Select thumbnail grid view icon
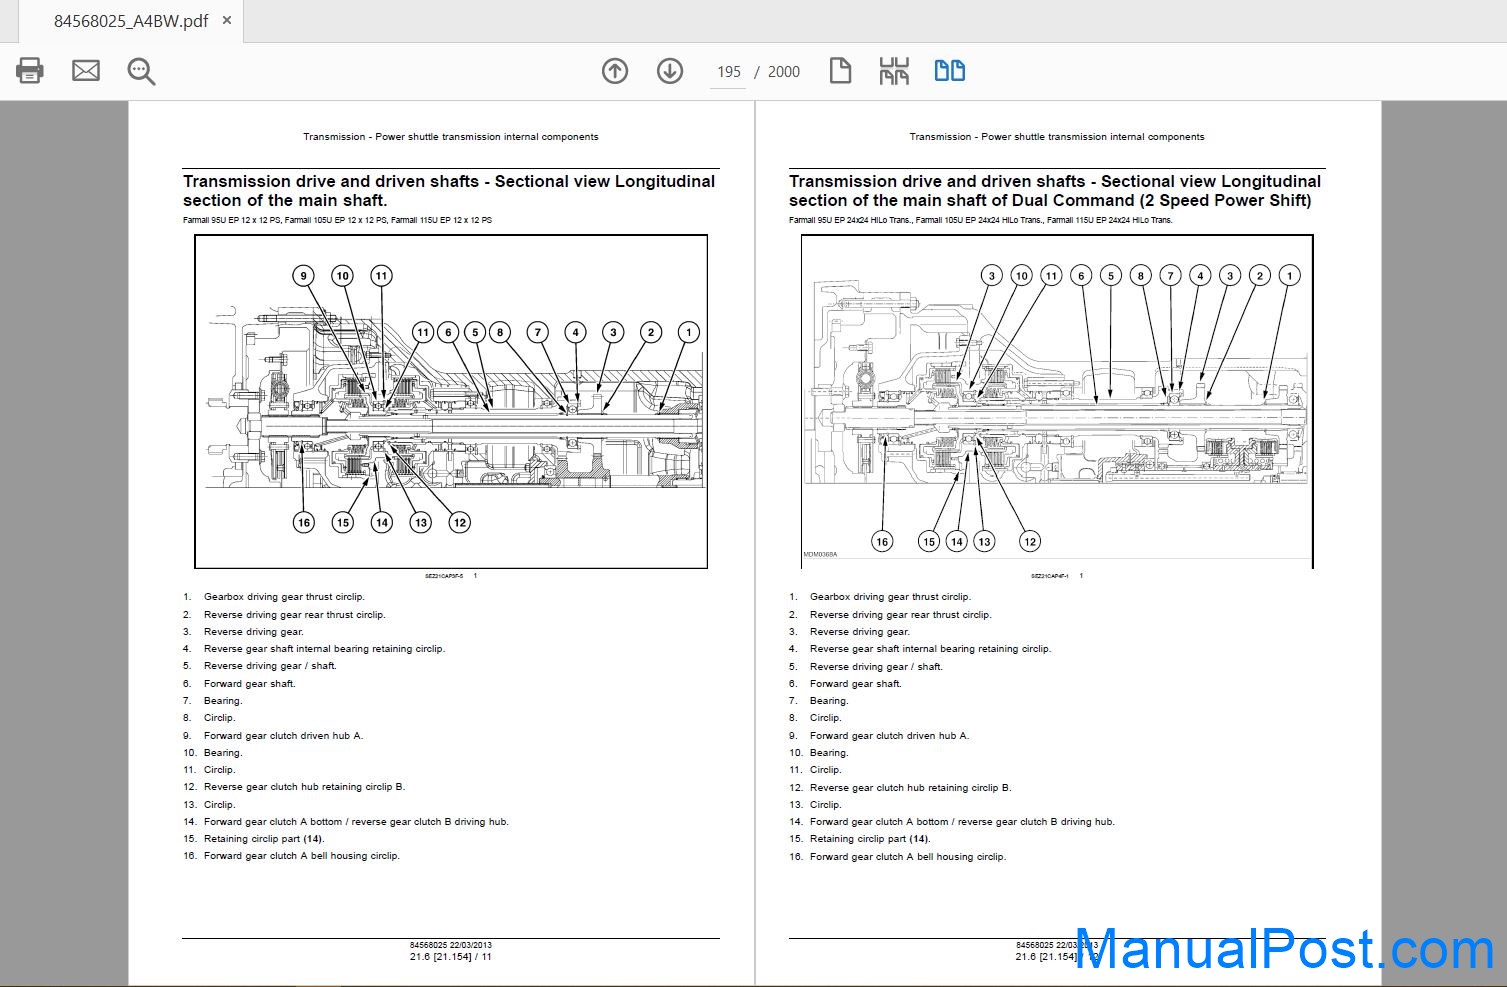 tap(894, 71)
